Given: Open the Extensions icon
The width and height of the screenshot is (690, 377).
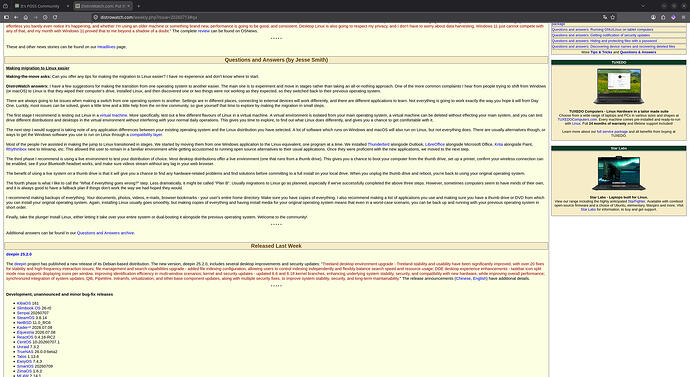Looking at the screenshot, I should point(663,17).
